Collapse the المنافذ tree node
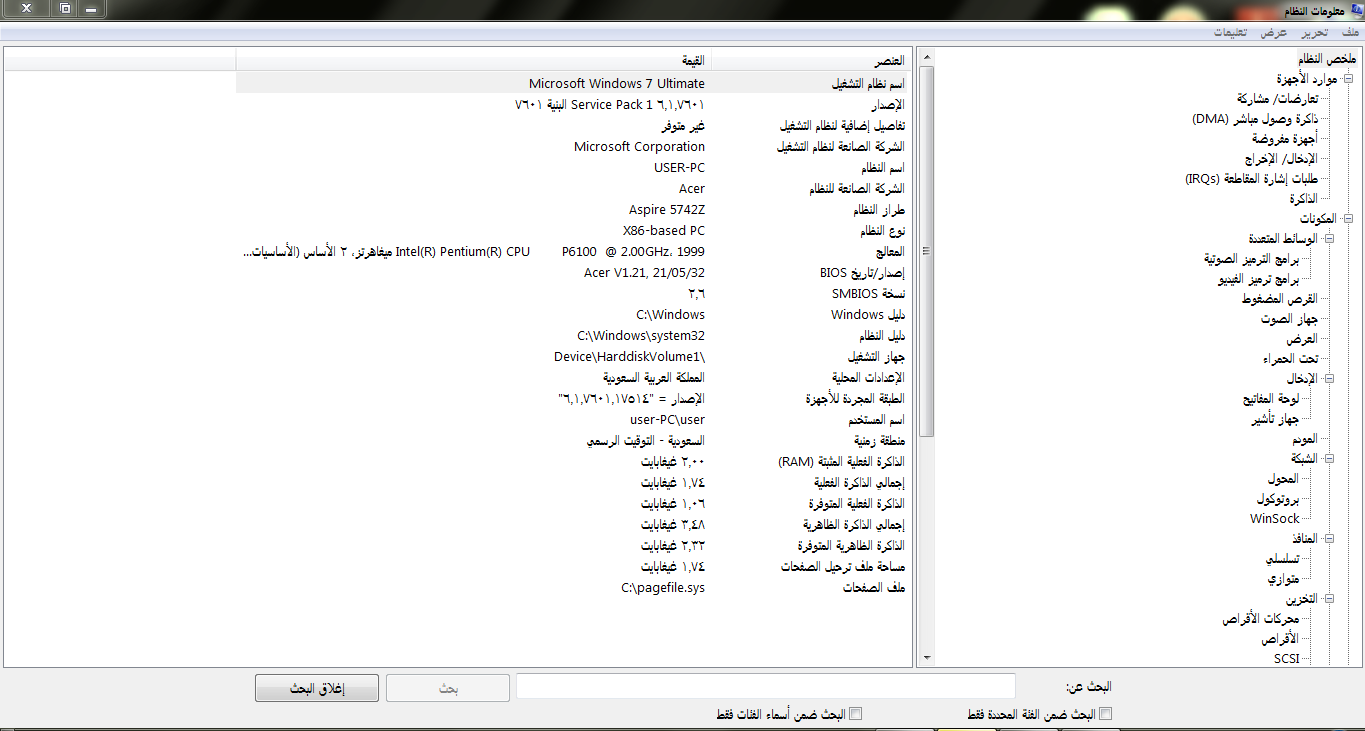 [1328, 538]
